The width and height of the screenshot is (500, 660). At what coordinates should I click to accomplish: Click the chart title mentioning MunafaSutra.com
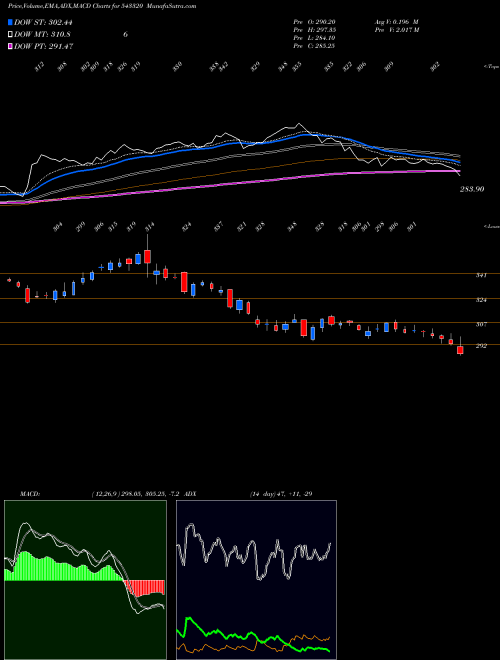pyautogui.click(x=102, y=6)
